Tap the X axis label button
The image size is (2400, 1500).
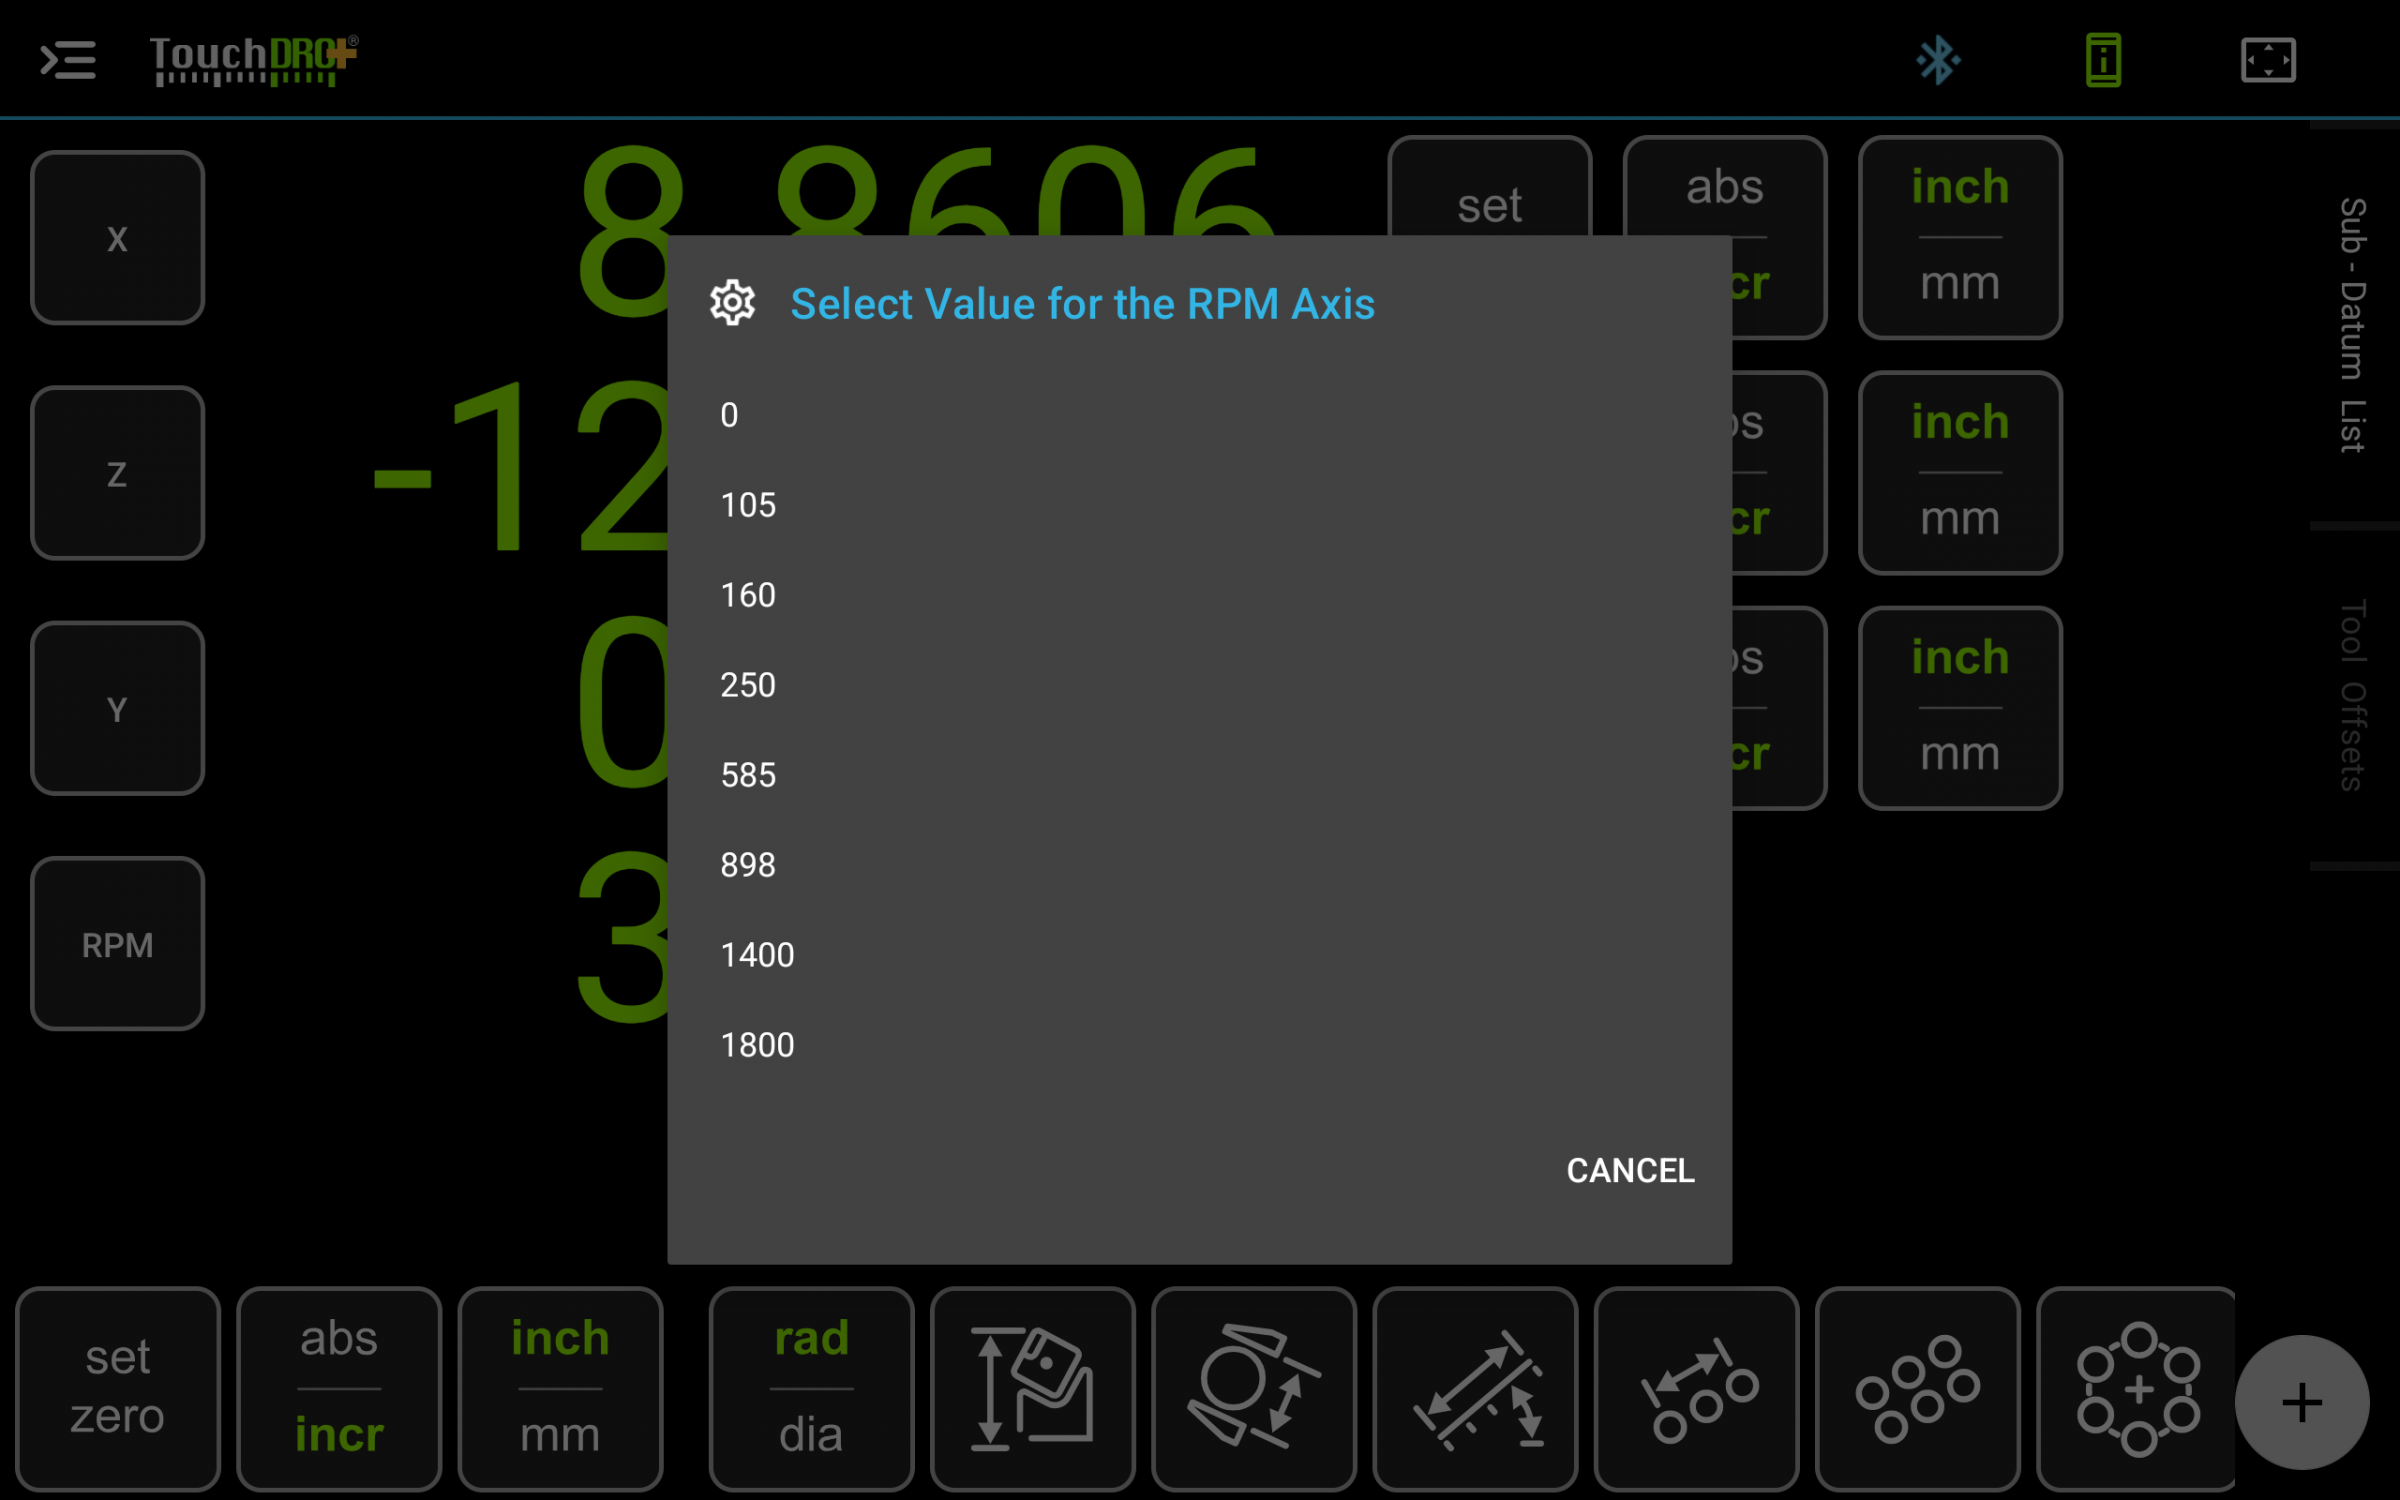click(x=118, y=238)
